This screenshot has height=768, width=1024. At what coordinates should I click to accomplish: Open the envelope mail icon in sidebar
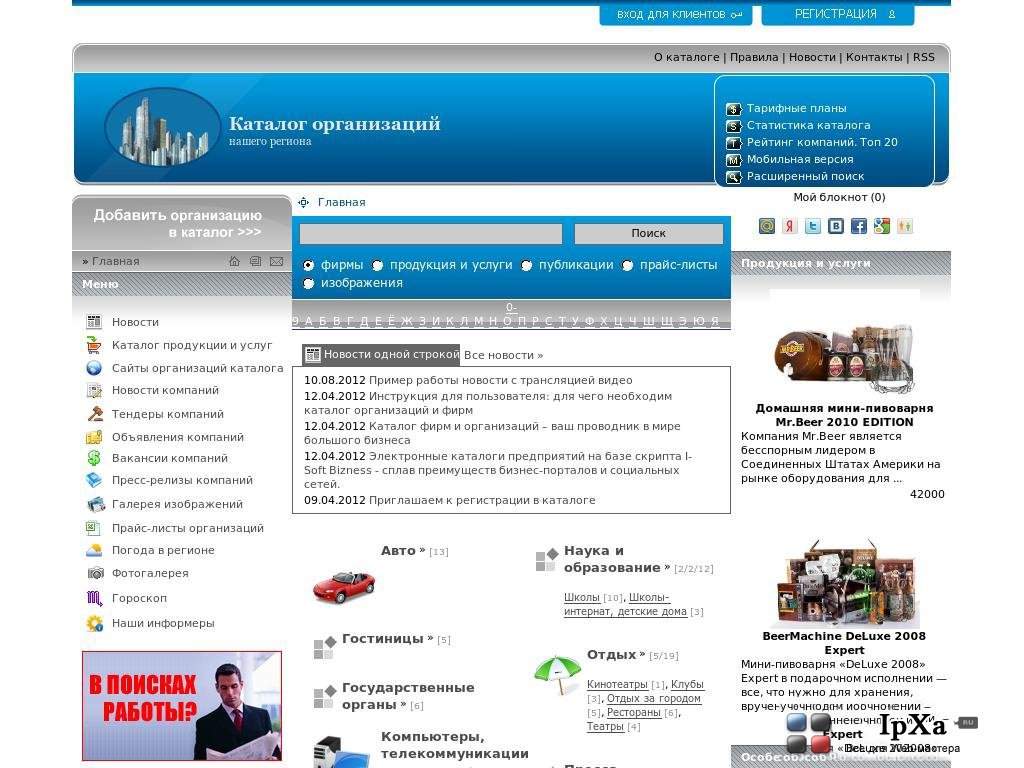(277, 261)
